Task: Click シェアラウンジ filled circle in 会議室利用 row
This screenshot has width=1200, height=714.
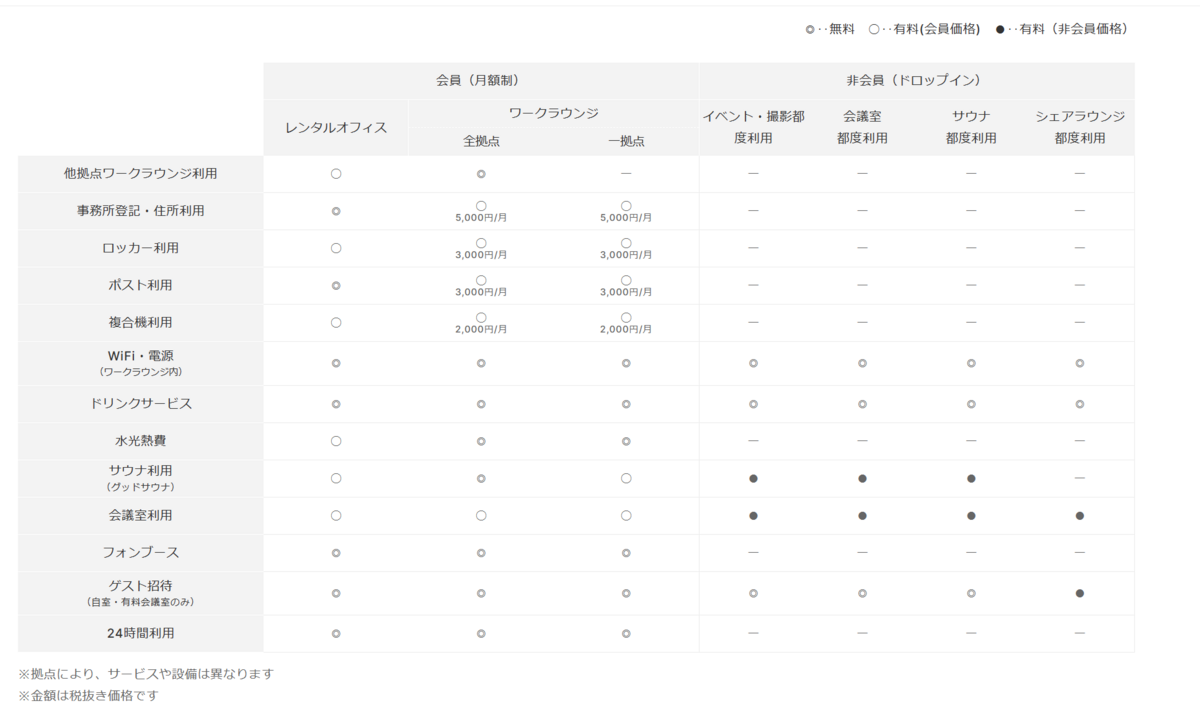Action: [1080, 516]
